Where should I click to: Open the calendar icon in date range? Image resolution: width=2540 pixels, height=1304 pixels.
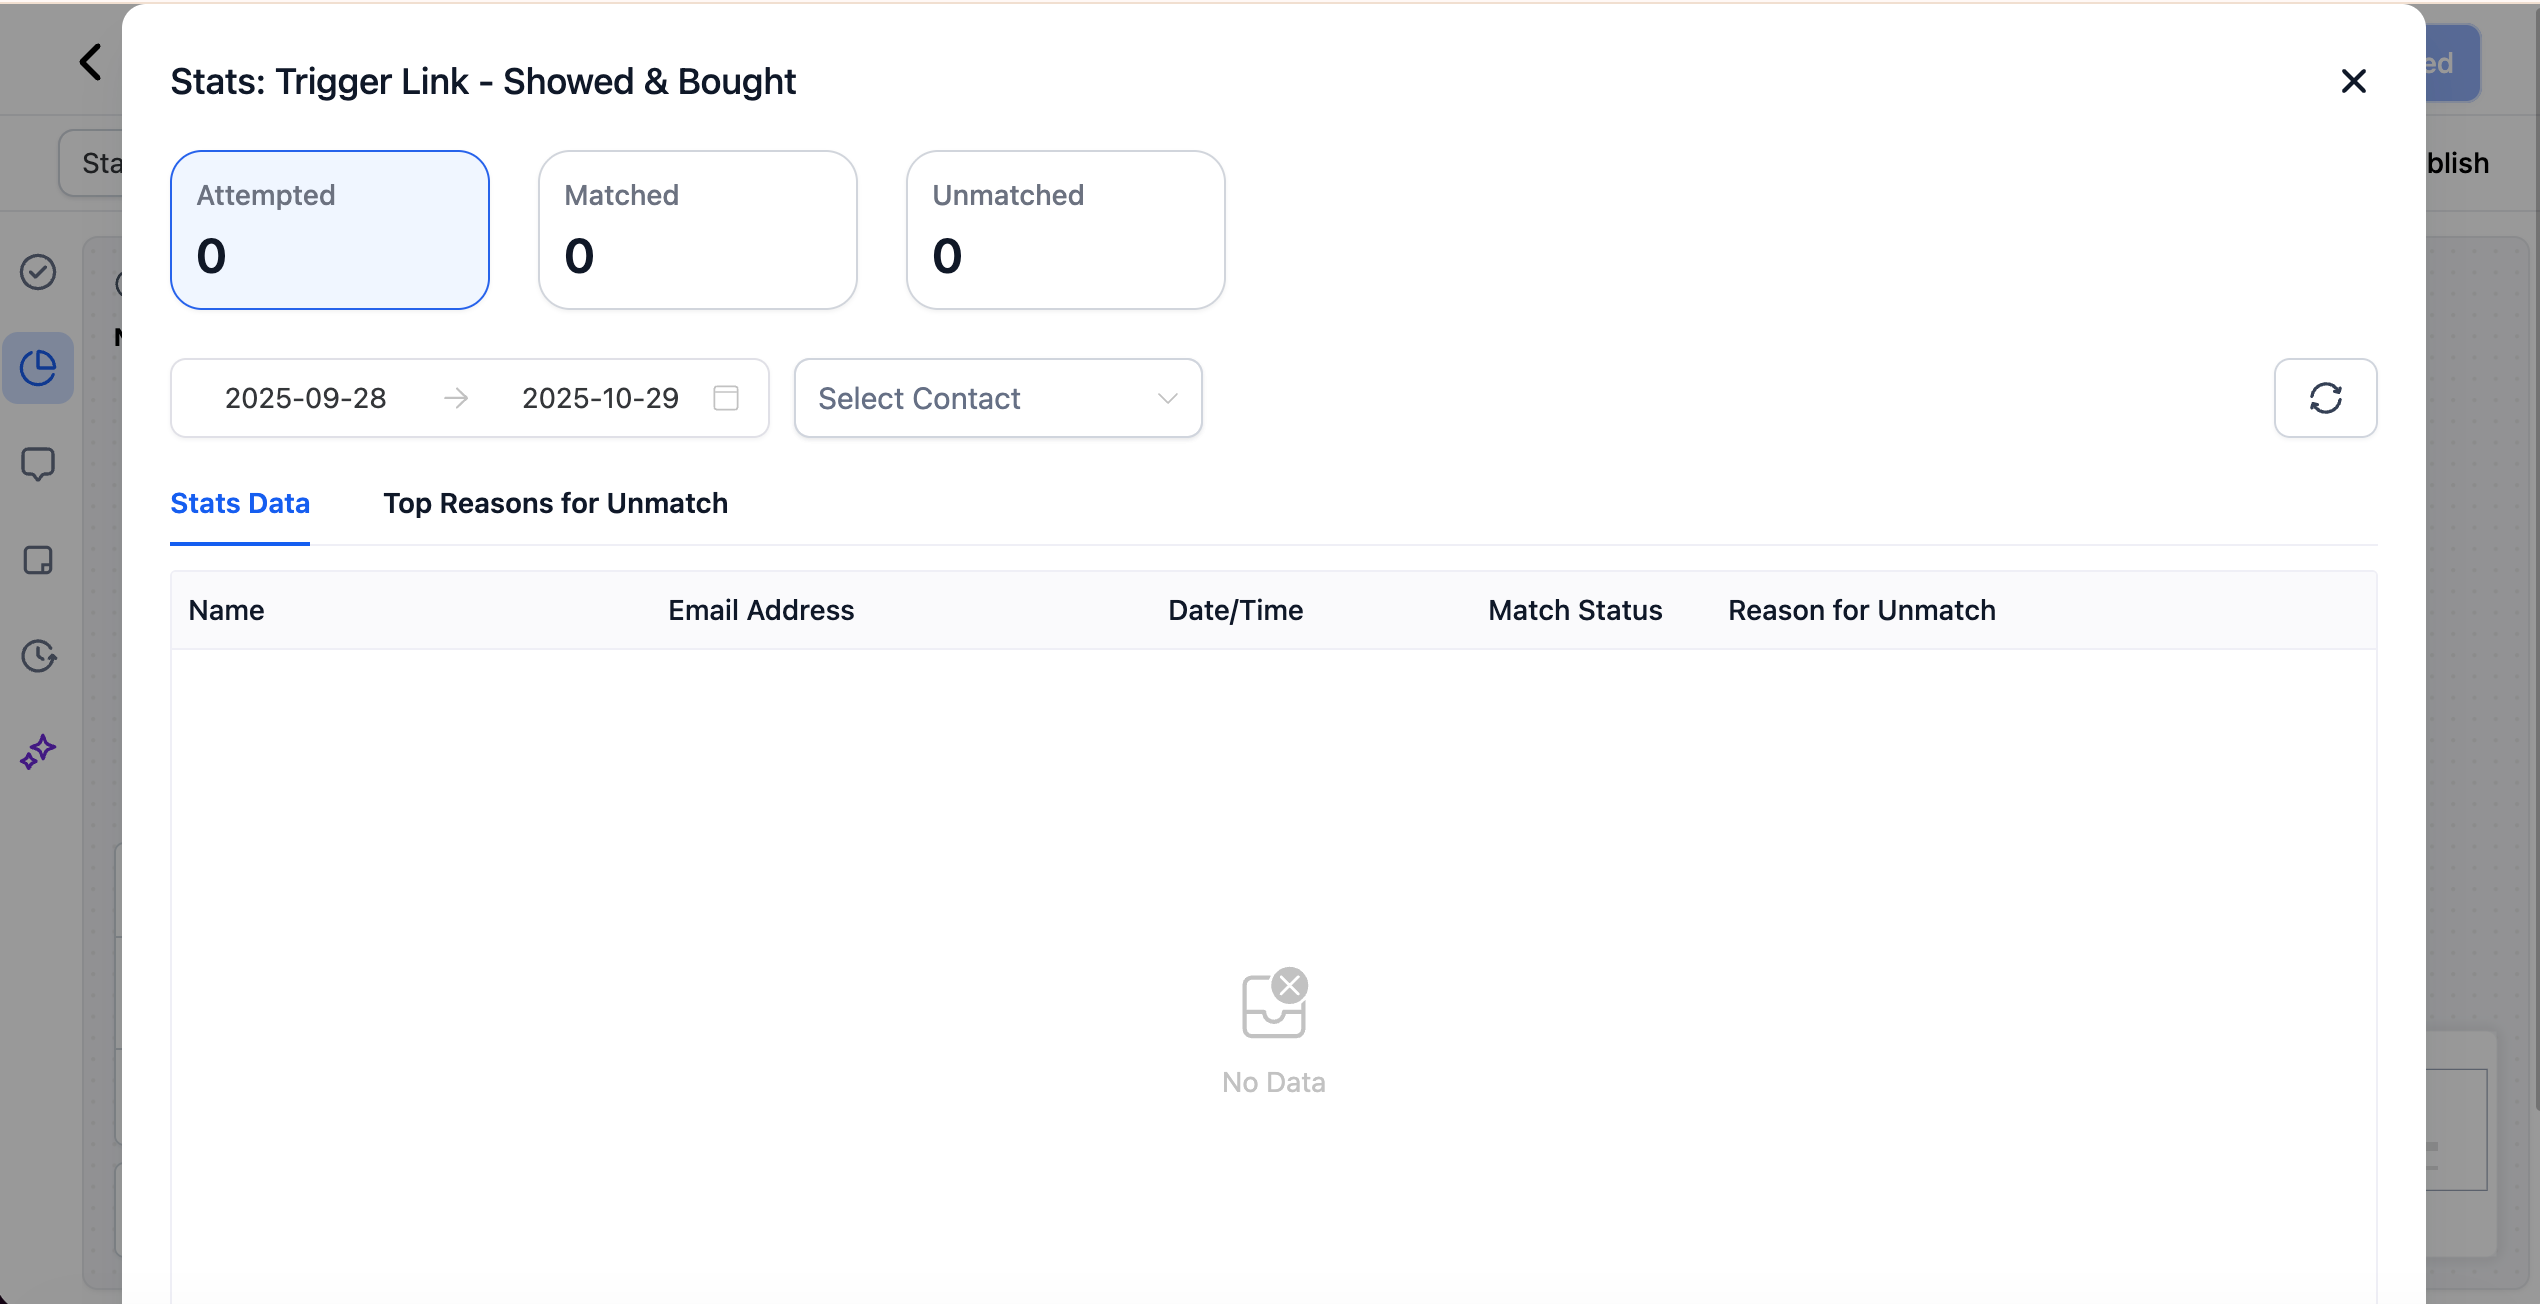tap(726, 398)
